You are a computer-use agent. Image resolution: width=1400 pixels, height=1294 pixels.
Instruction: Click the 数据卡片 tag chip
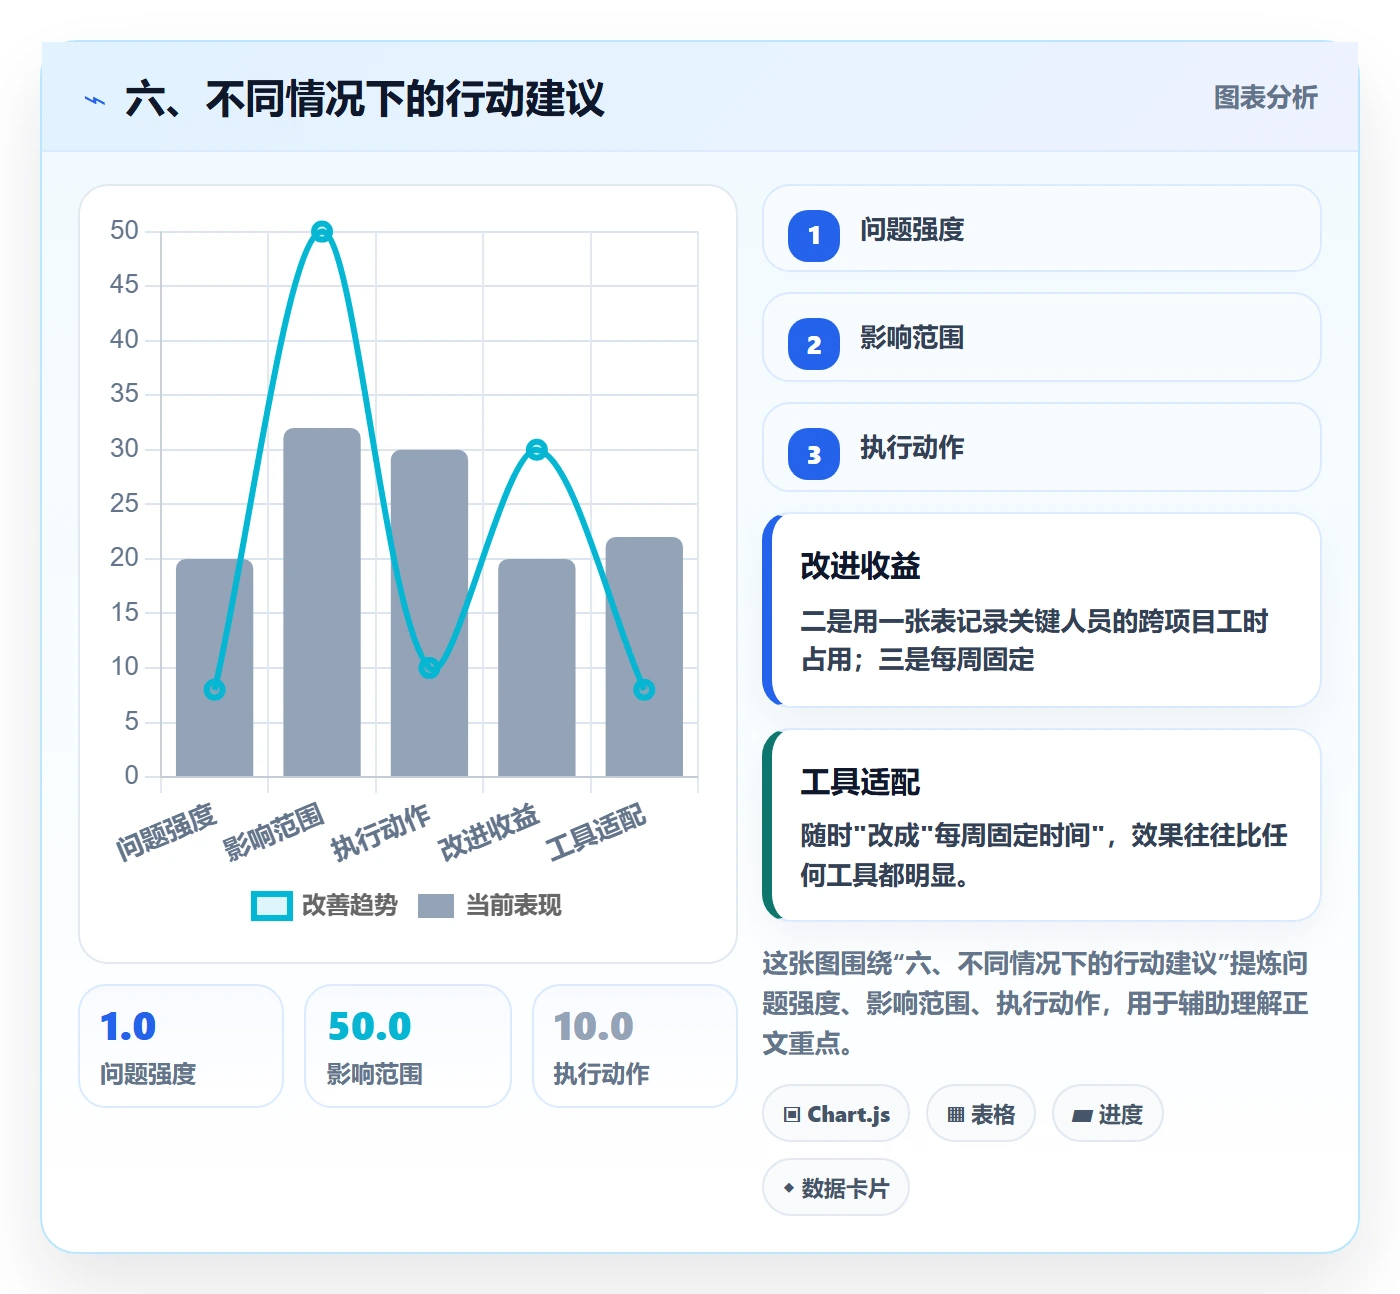pyautogui.click(x=836, y=1187)
